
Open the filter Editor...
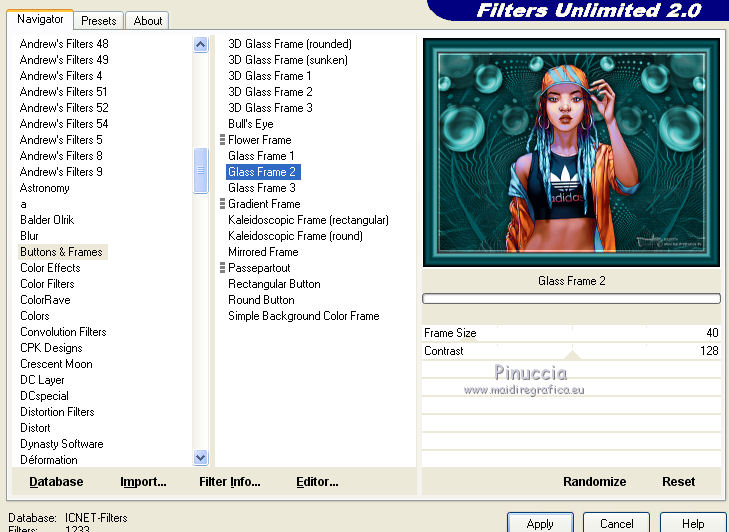click(317, 482)
